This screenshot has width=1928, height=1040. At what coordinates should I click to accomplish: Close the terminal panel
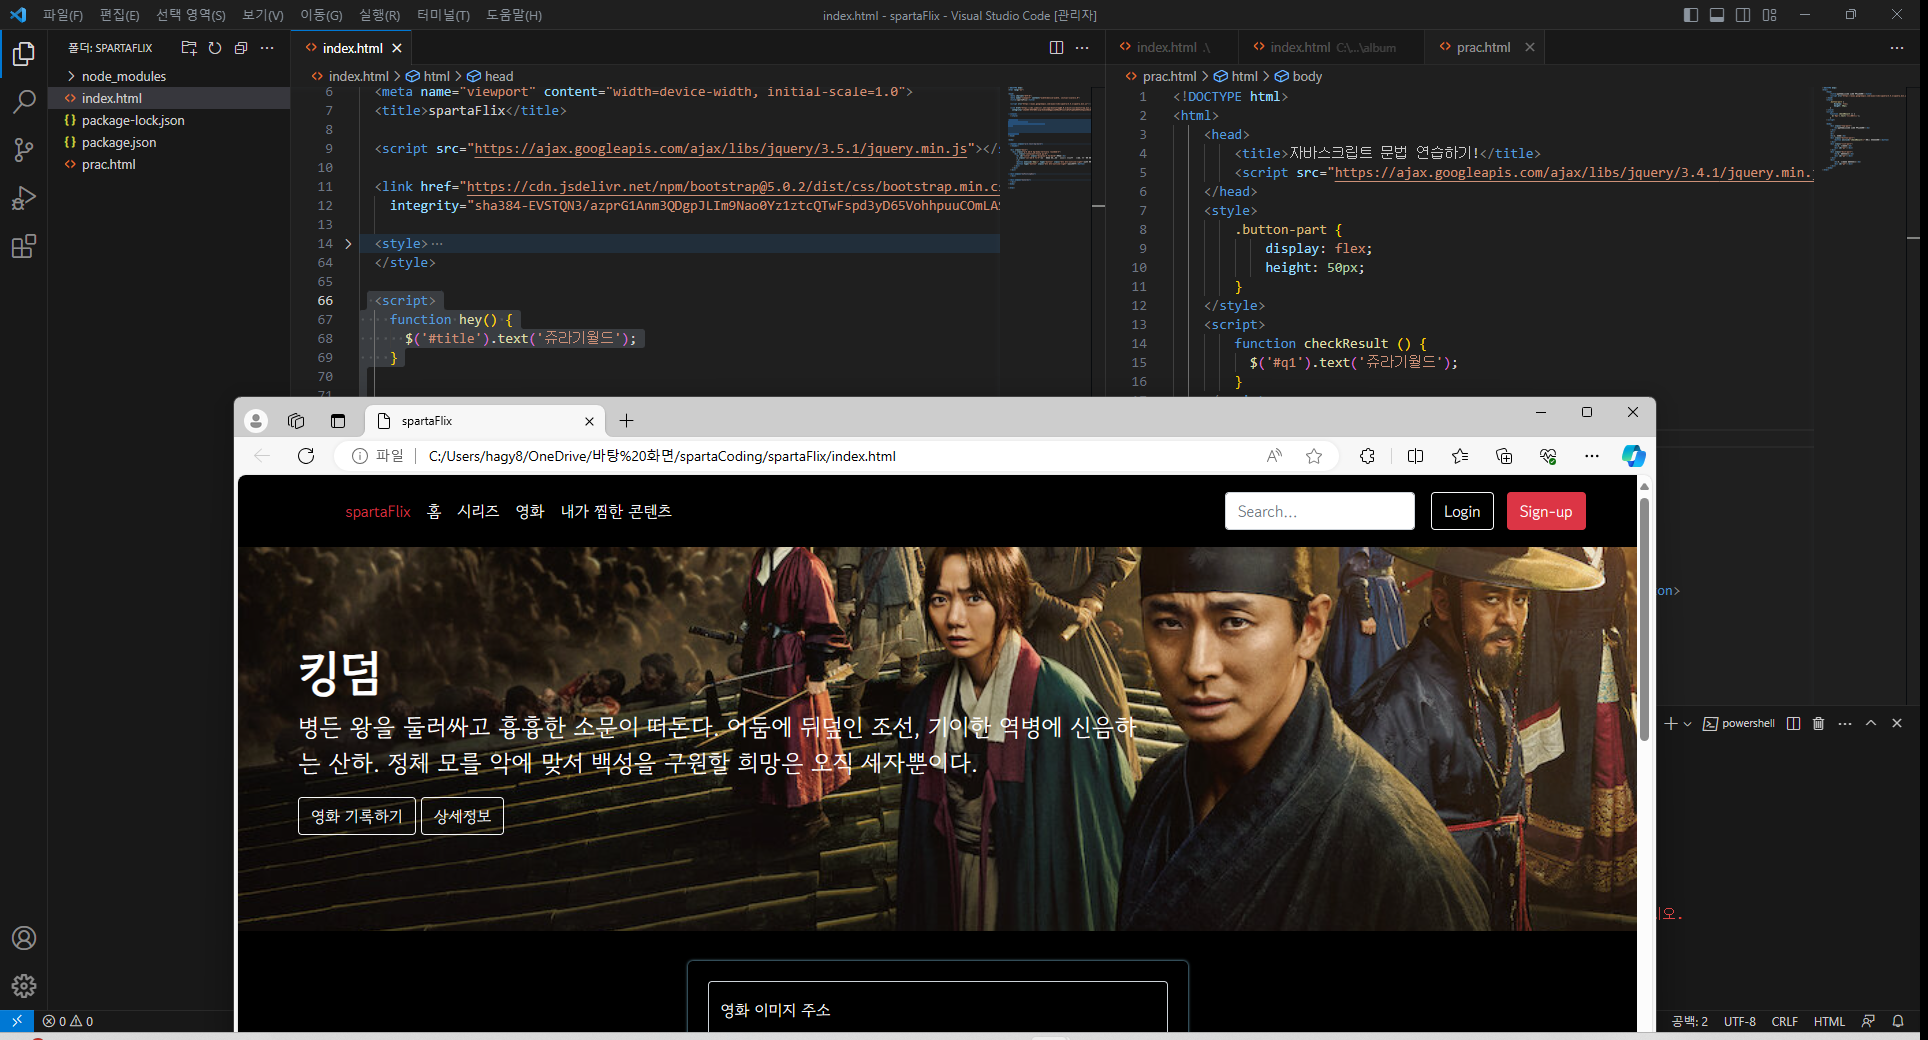point(1897,723)
